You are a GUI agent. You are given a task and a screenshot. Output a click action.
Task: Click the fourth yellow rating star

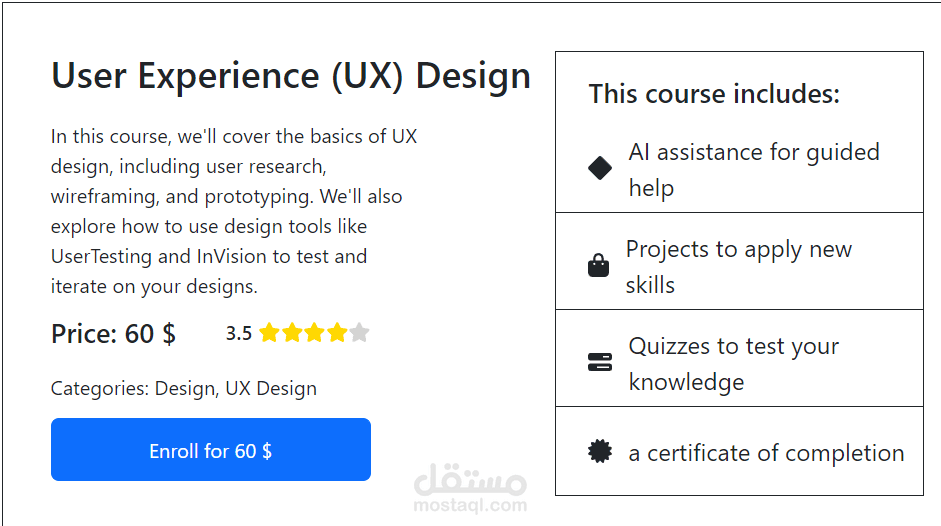coord(337,333)
